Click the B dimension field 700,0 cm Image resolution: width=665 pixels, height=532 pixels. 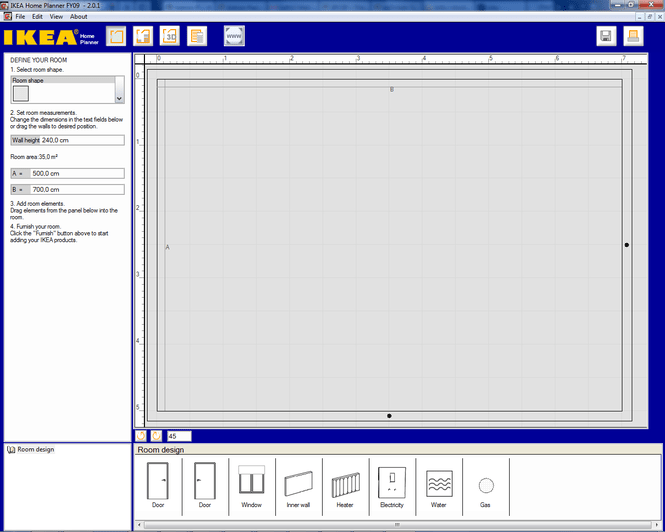coord(67,189)
